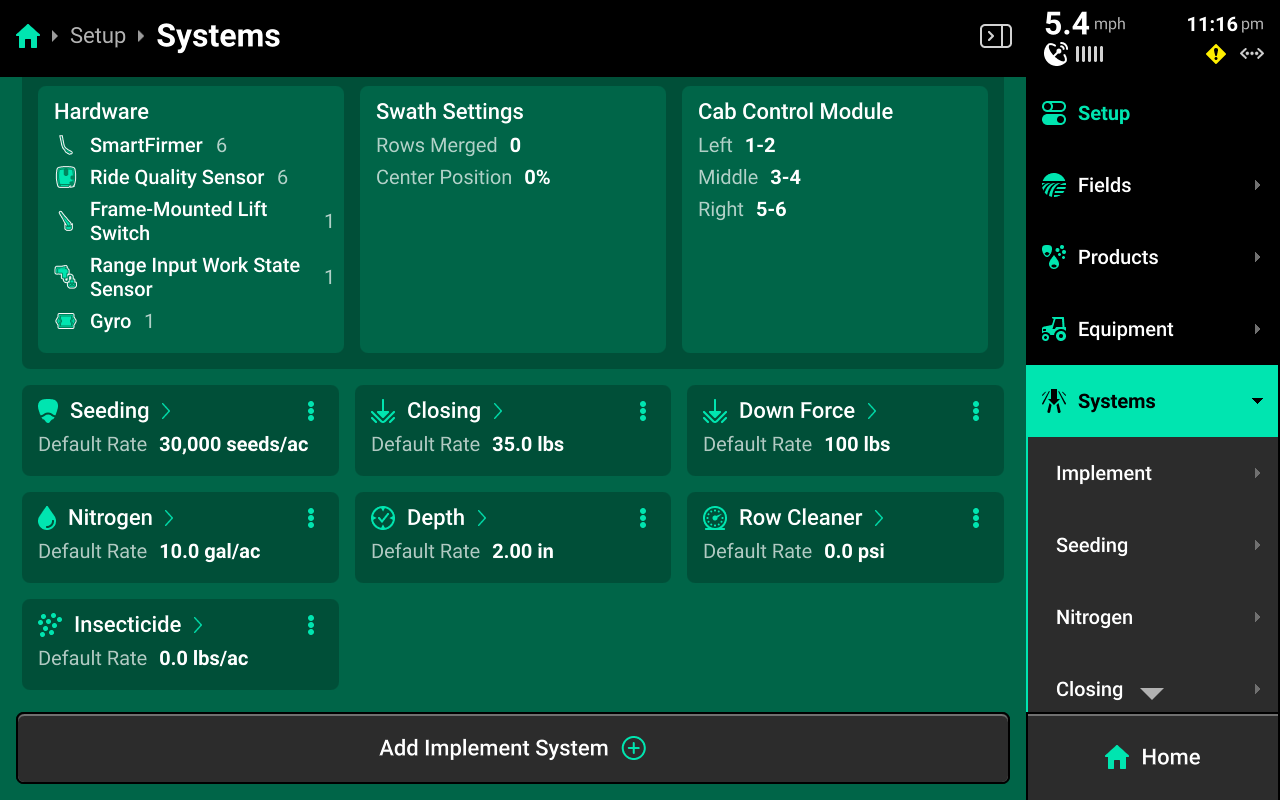
Task: Click the Range Input Work State Sensor icon
Action: tap(66, 277)
